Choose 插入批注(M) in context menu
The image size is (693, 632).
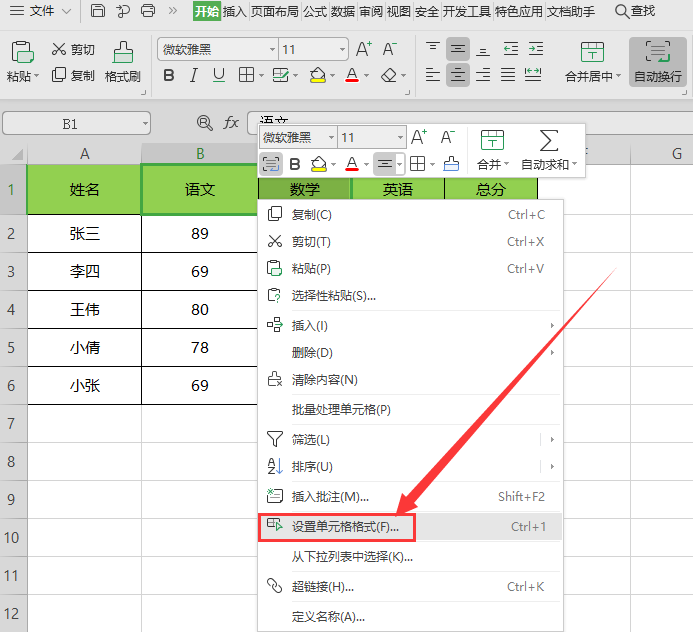[x=410, y=497]
